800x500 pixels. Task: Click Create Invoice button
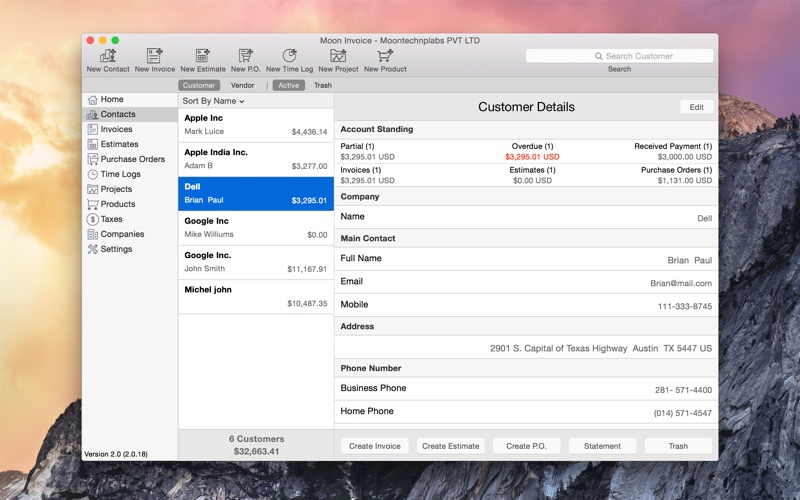(374, 446)
